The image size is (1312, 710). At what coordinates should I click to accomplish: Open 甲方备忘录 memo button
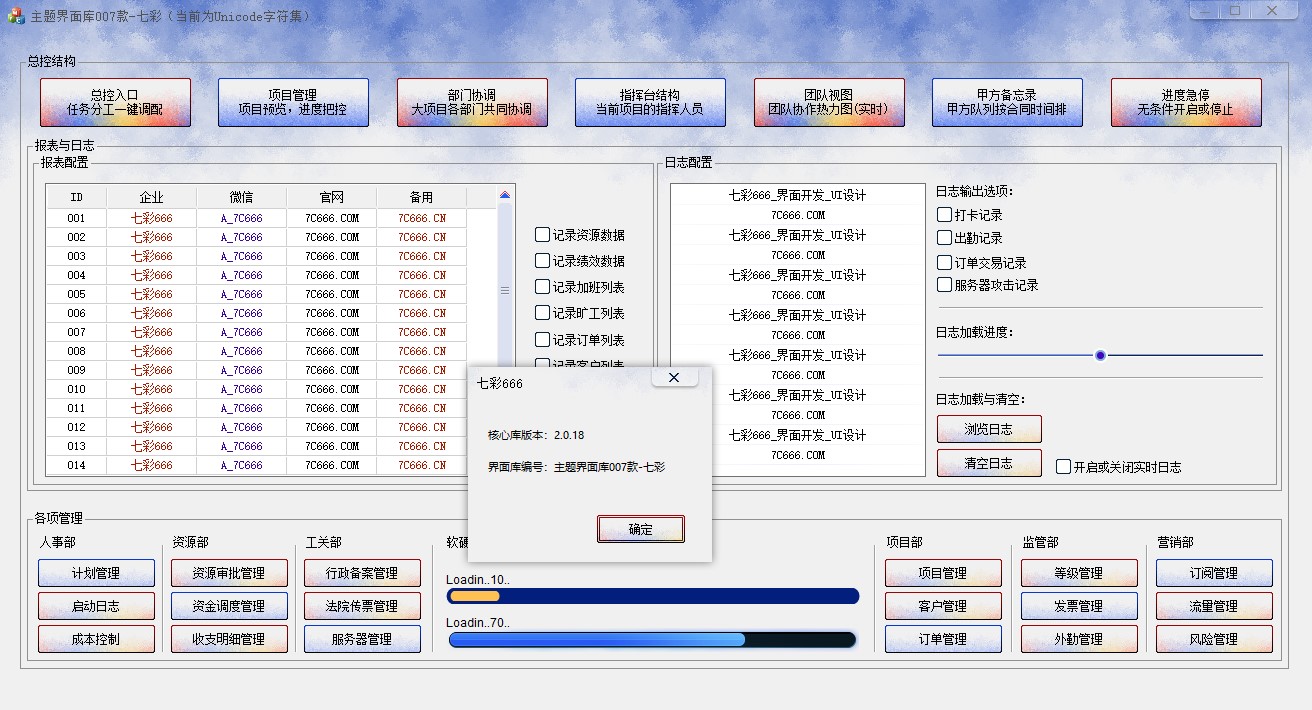click(1007, 101)
